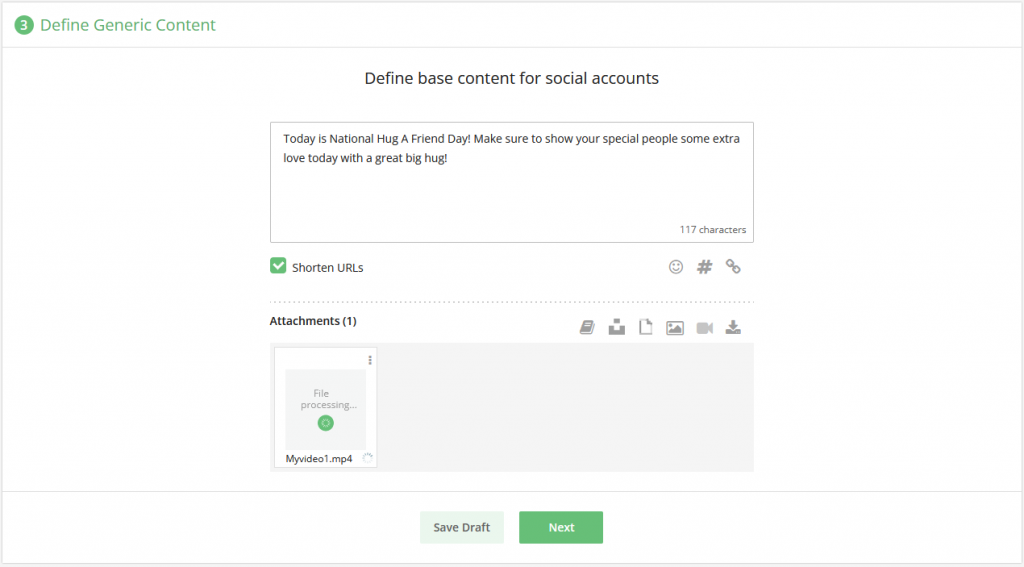Click the green Next button
1024x567 pixels.
click(x=561, y=527)
